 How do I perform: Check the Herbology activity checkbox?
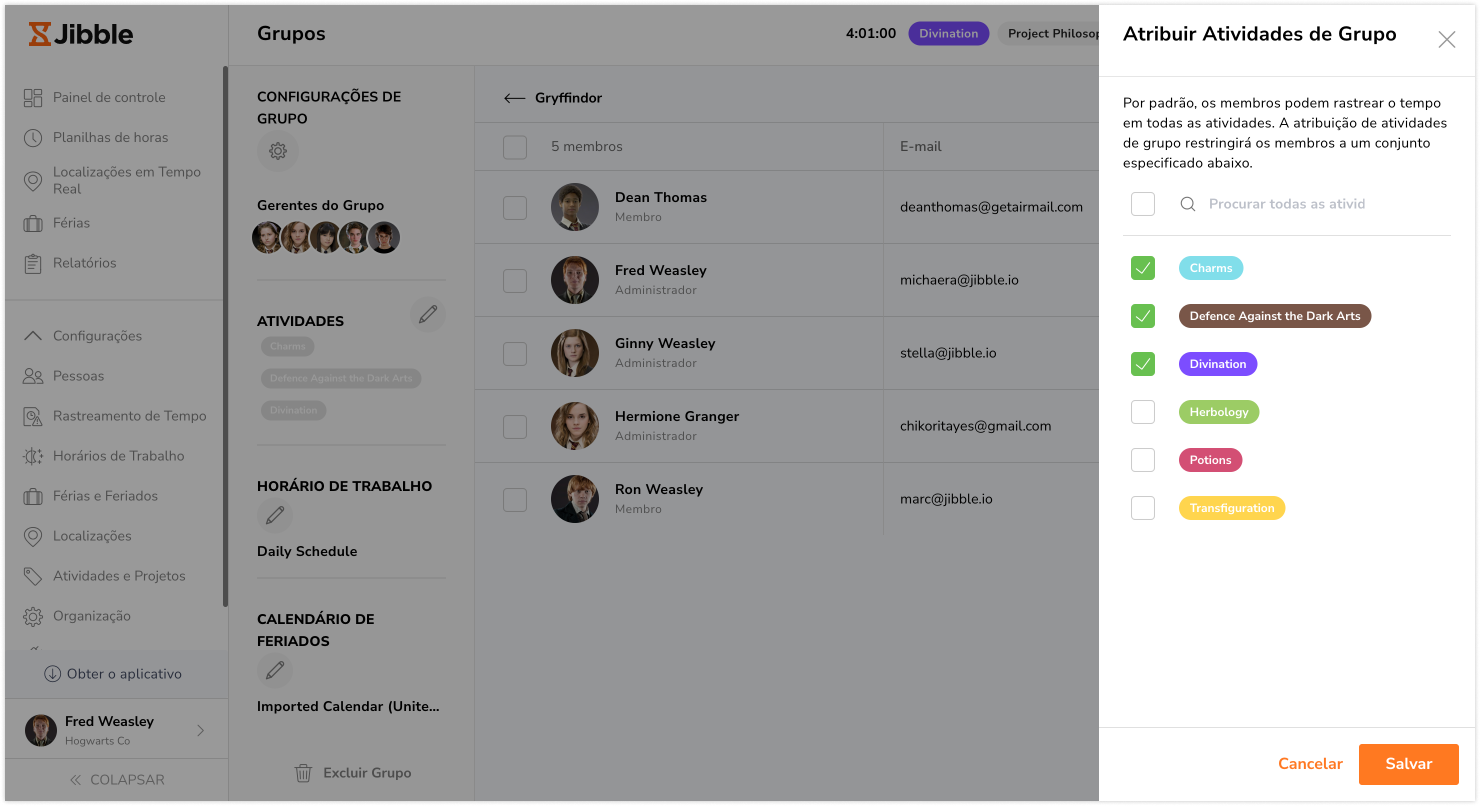point(1143,412)
